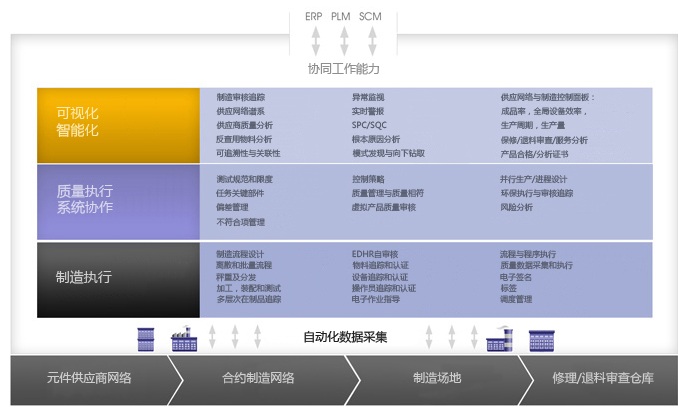Click 实时警报 item
The image size is (678, 408).
tap(368, 111)
